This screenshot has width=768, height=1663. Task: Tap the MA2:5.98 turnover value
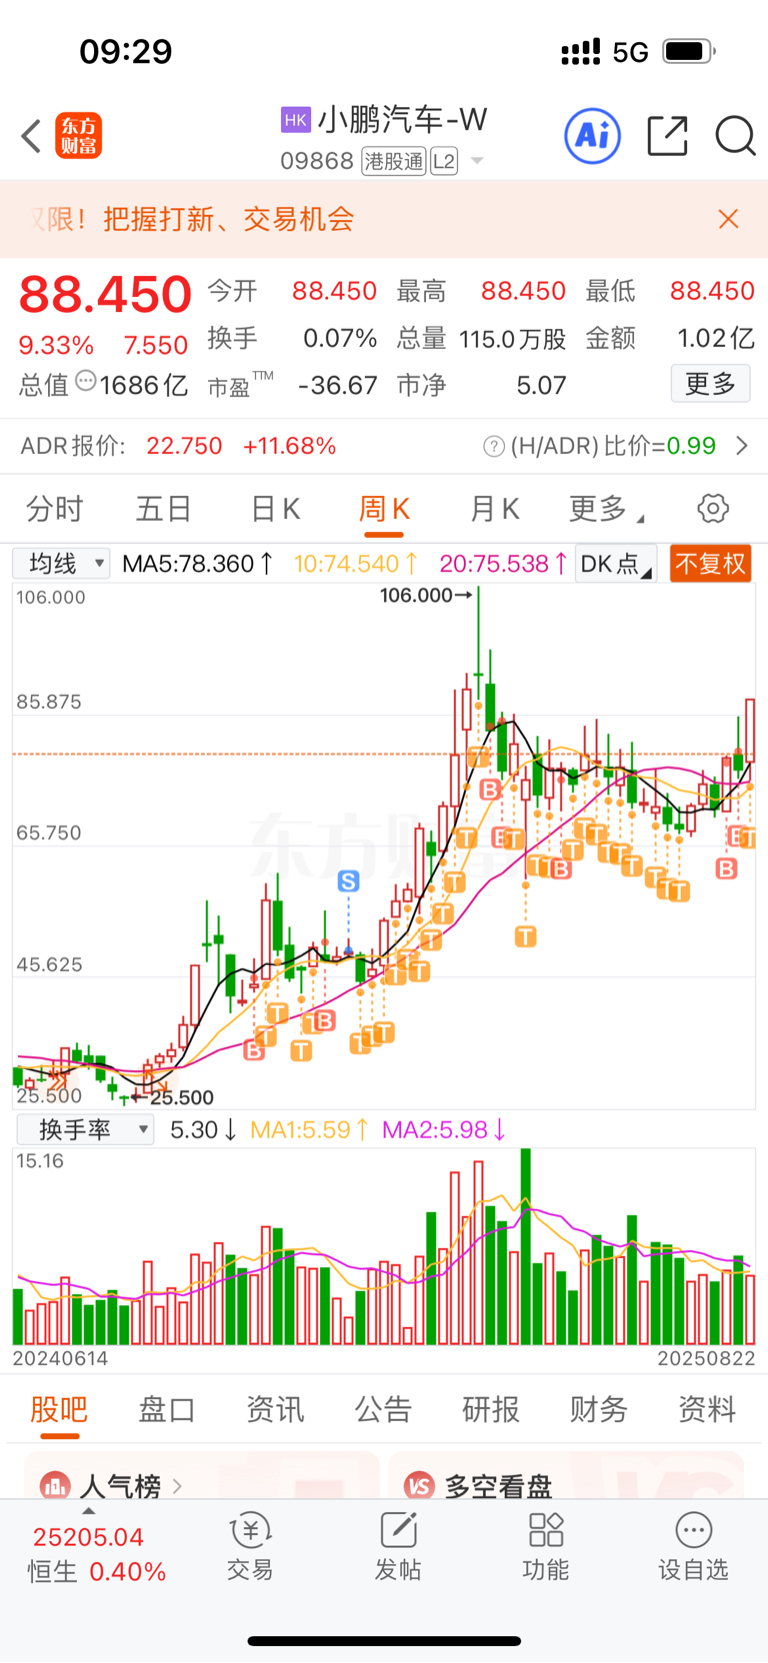[445, 1130]
